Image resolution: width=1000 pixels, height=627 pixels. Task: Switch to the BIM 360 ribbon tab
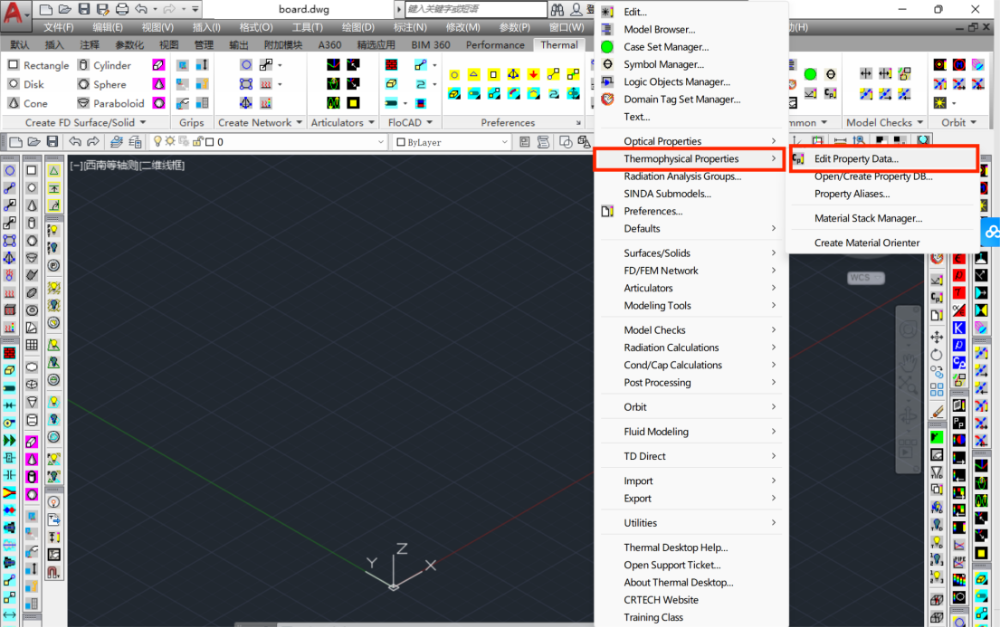tap(430, 45)
